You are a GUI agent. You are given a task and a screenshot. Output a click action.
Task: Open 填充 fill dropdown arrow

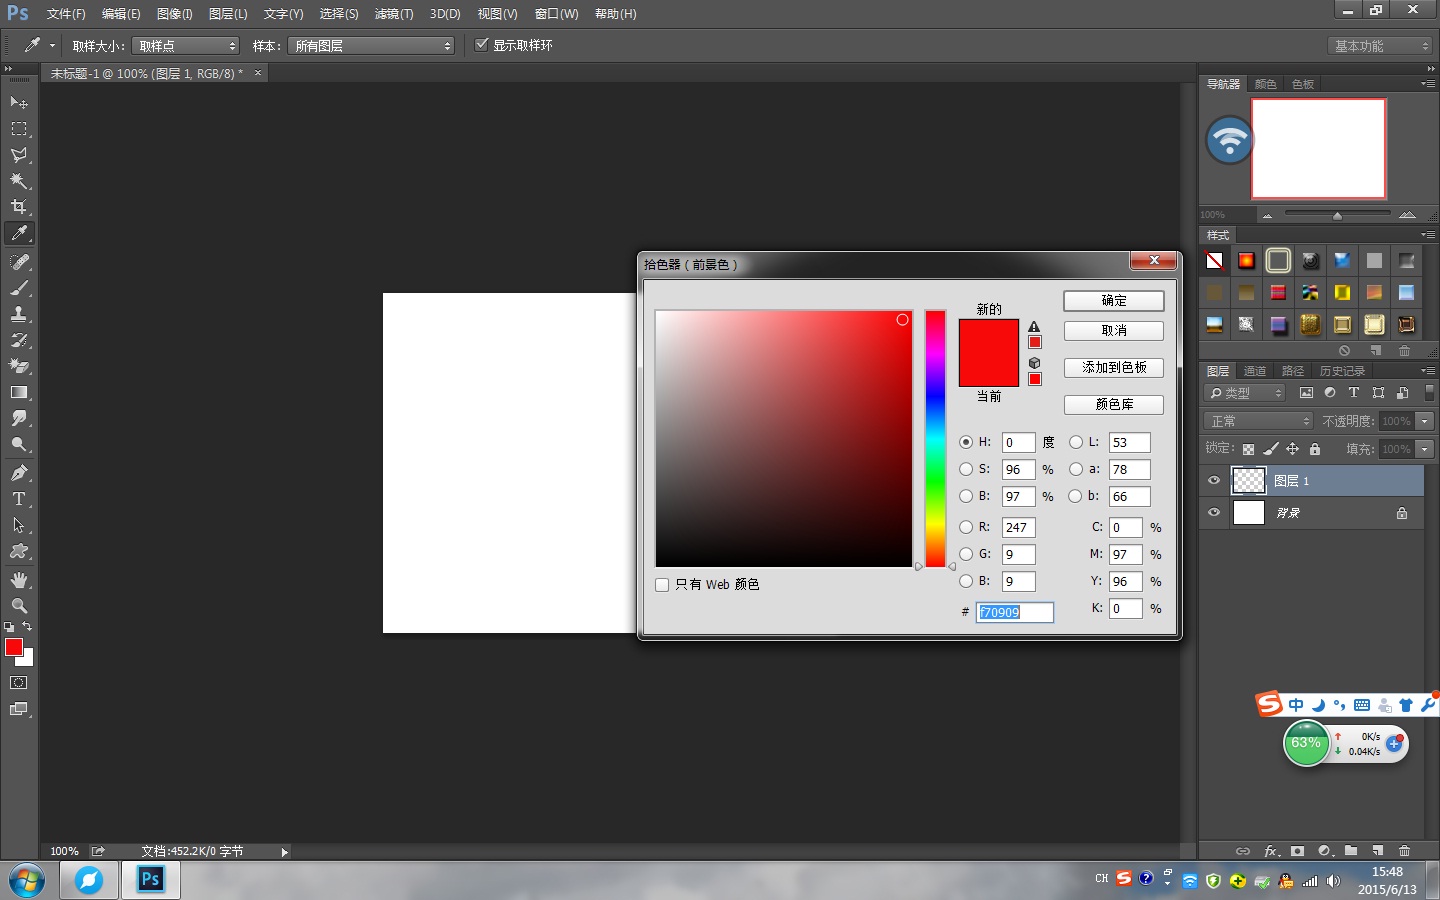coord(1425,449)
